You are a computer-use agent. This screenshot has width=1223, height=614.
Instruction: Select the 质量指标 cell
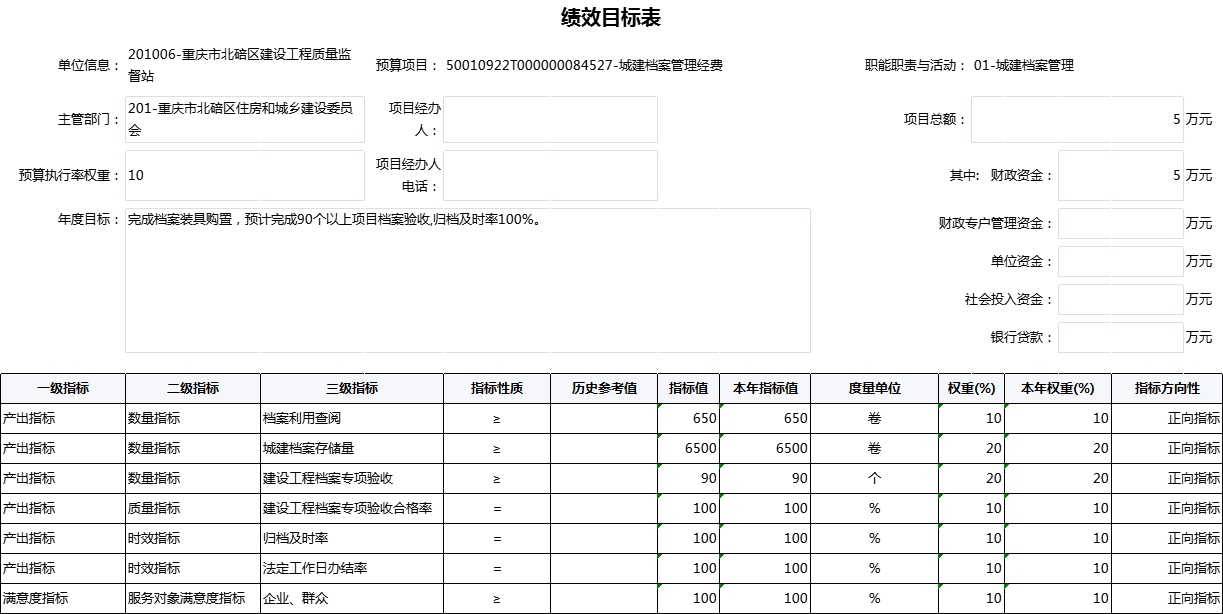pos(193,508)
